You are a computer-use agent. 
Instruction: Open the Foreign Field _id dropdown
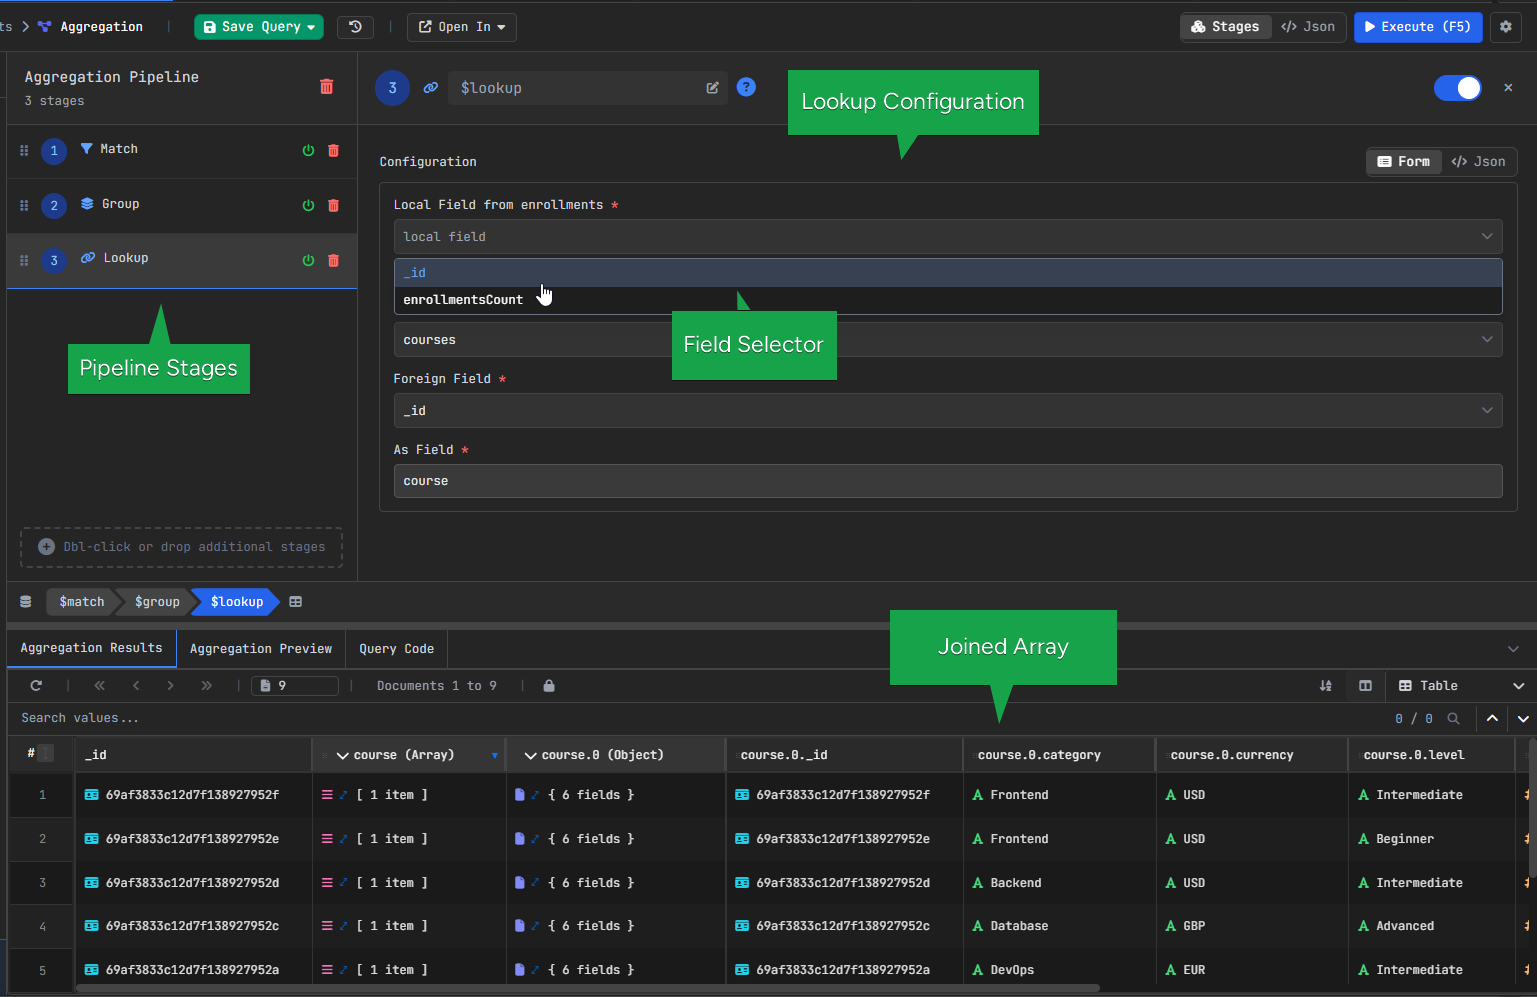[948, 411]
